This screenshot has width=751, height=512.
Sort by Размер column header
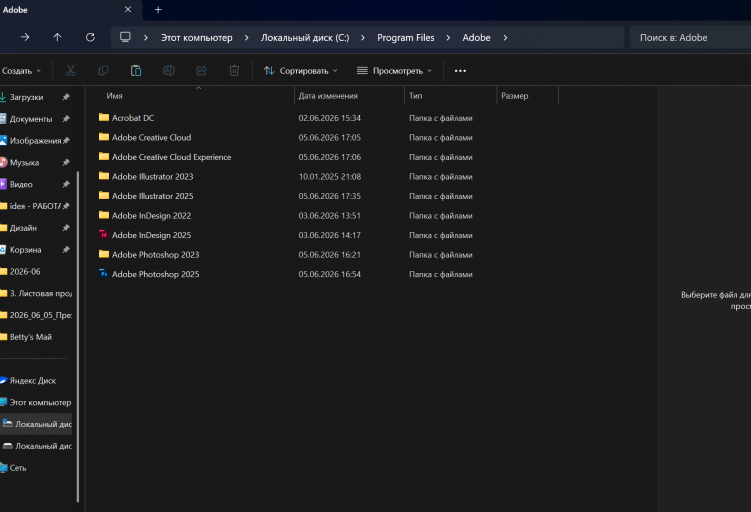click(x=514, y=96)
